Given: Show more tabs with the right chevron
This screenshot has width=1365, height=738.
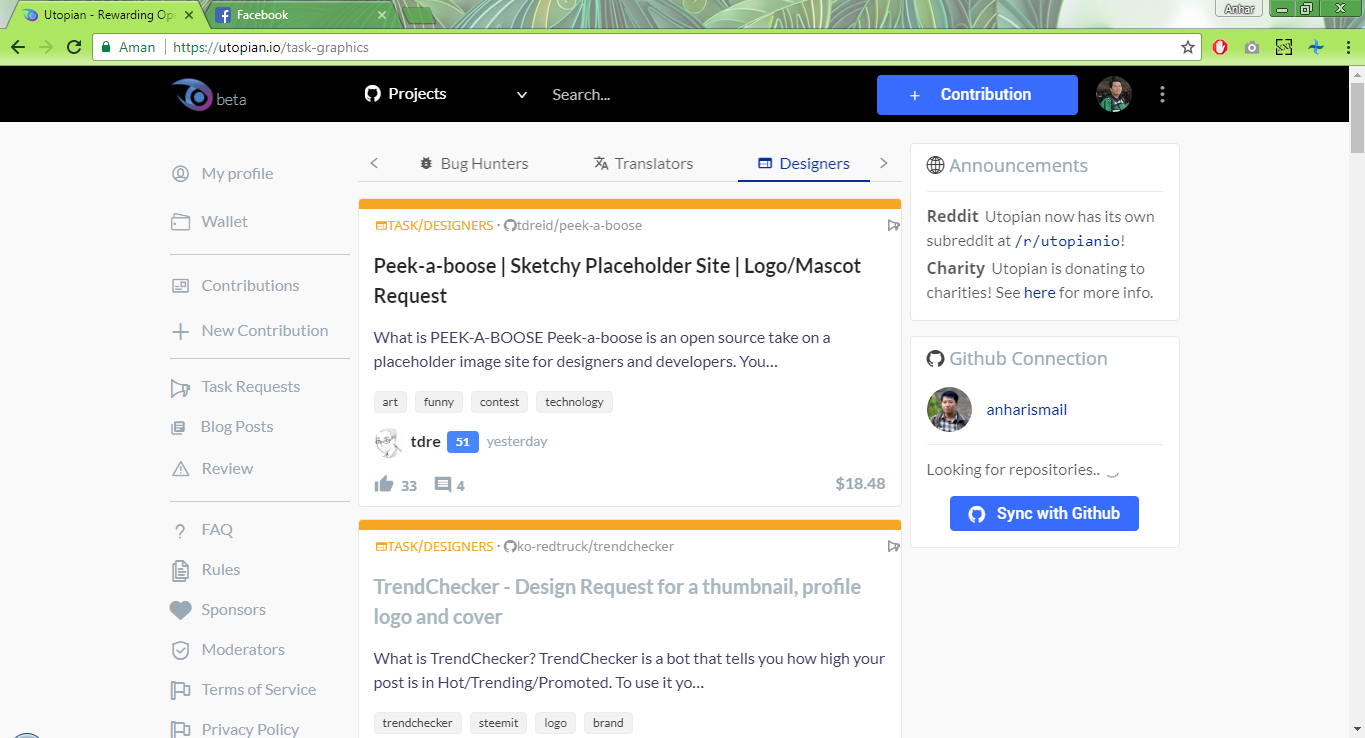Looking at the screenshot, I should [x=883, y=163].
